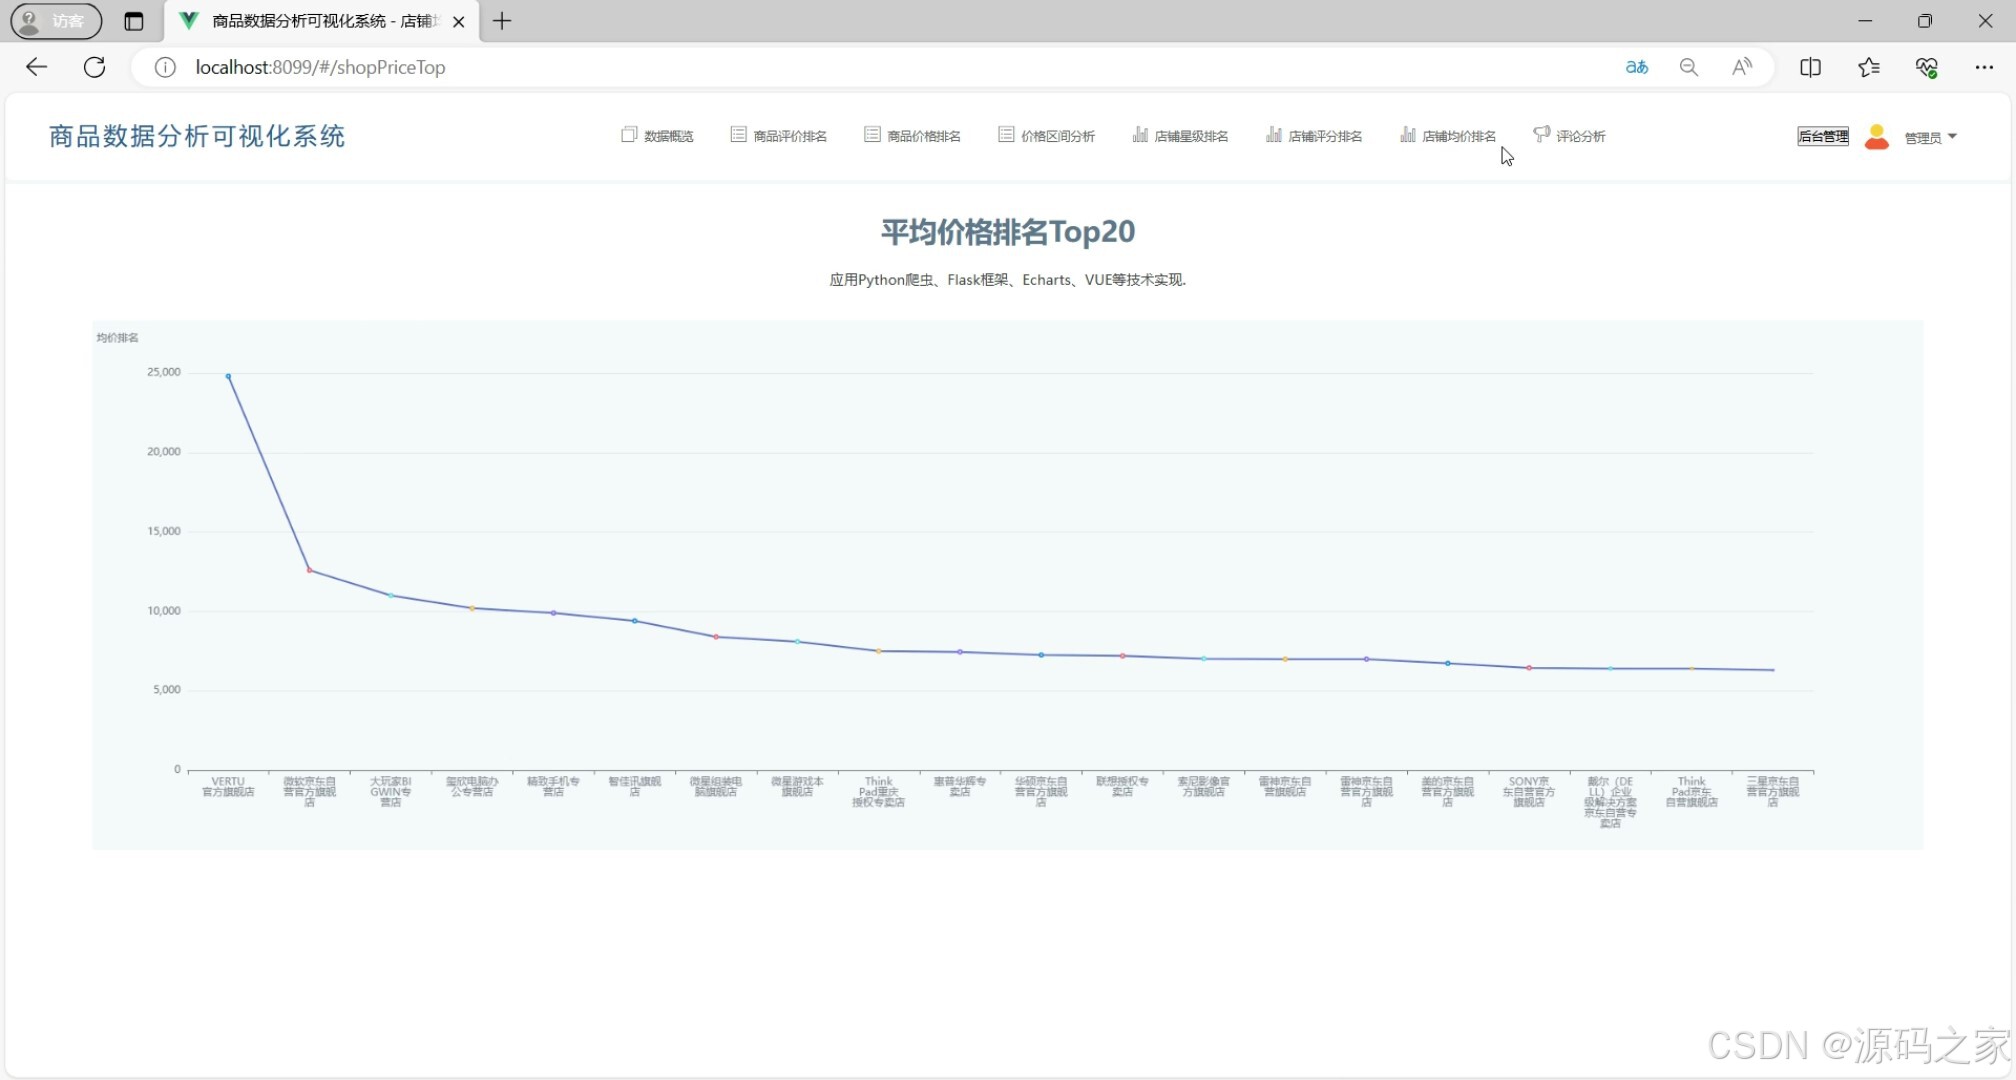This screenshot has width=2016, height=1080.
Task: Click the orange user avatar icon
Action: tap(1877, 136)
